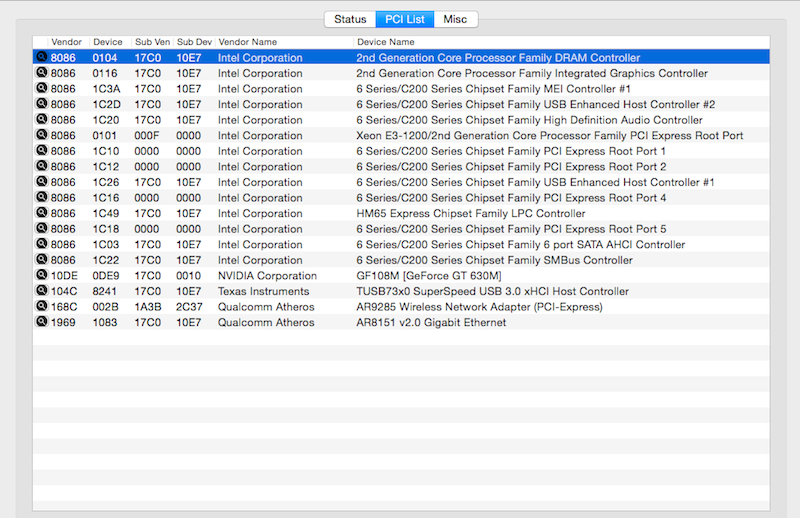Click magnifier icon for SMBus Controller row
800x518 pixels.
41,260
